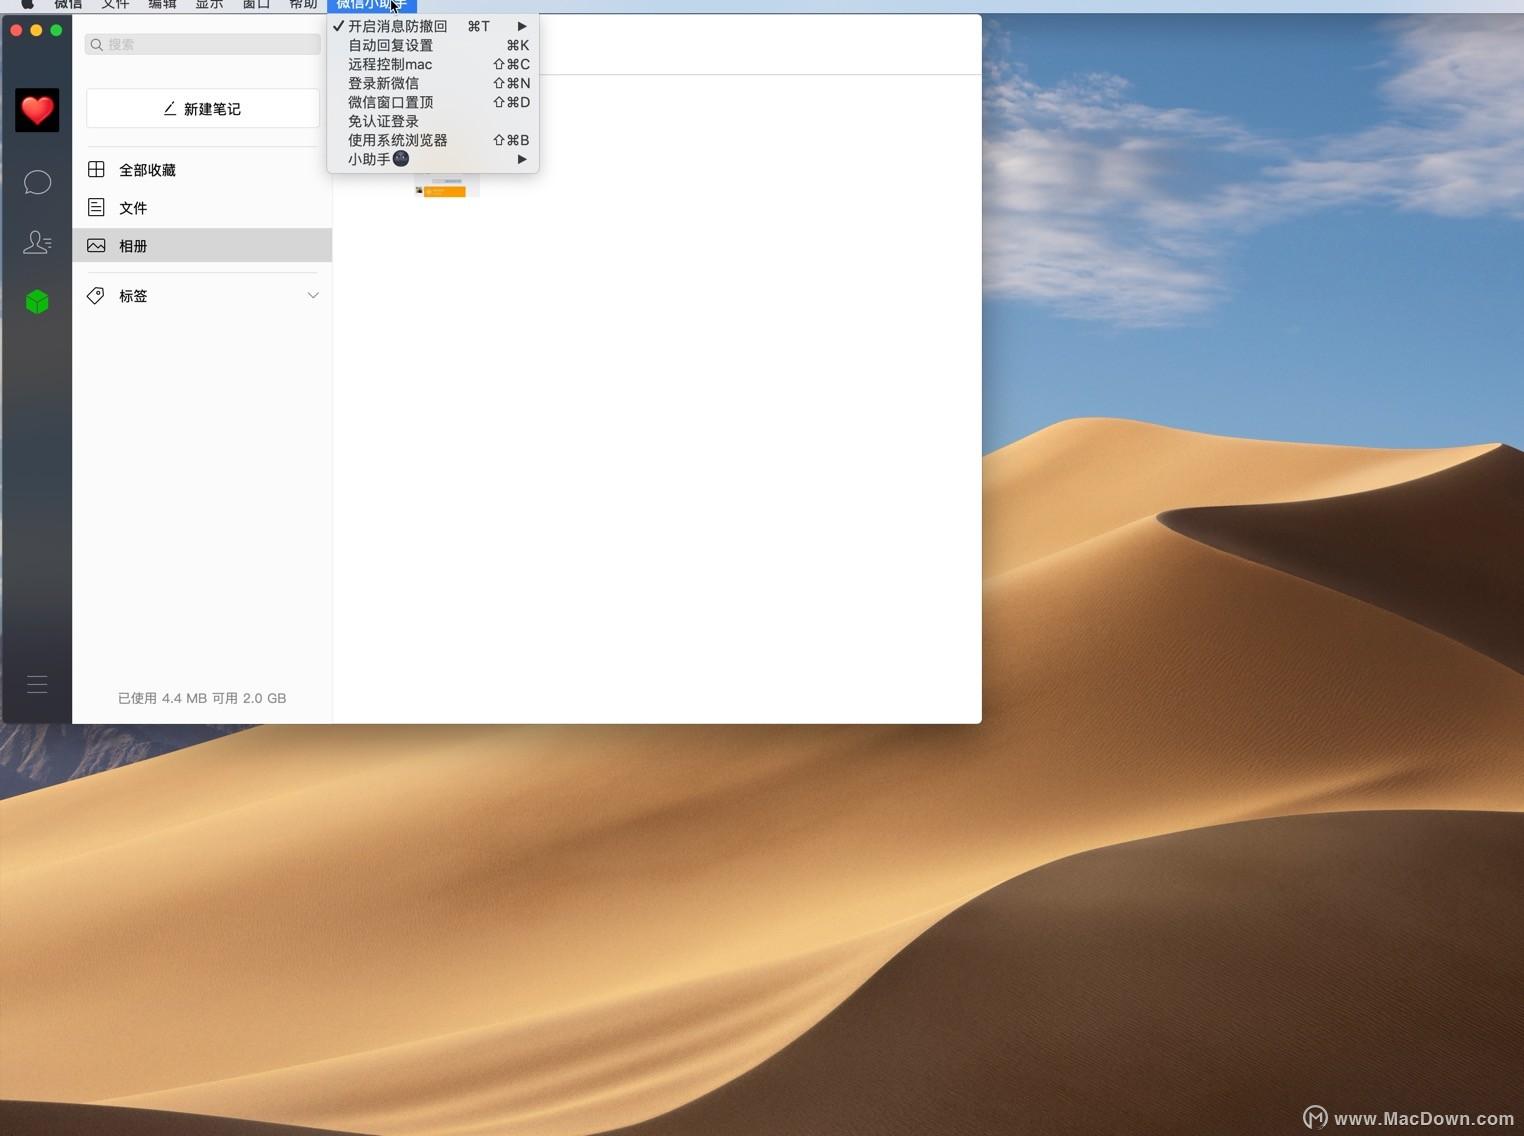Choose 登录新微信 menu item
The height and width of the screenshot is (1136, 1524).
433,83
